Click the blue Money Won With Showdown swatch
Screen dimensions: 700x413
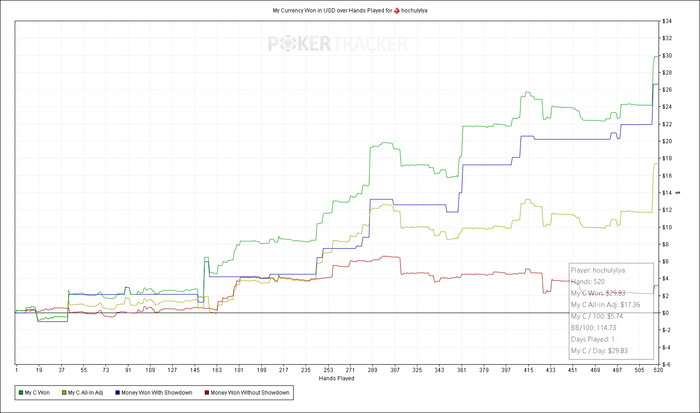click(x=118, y=393)
